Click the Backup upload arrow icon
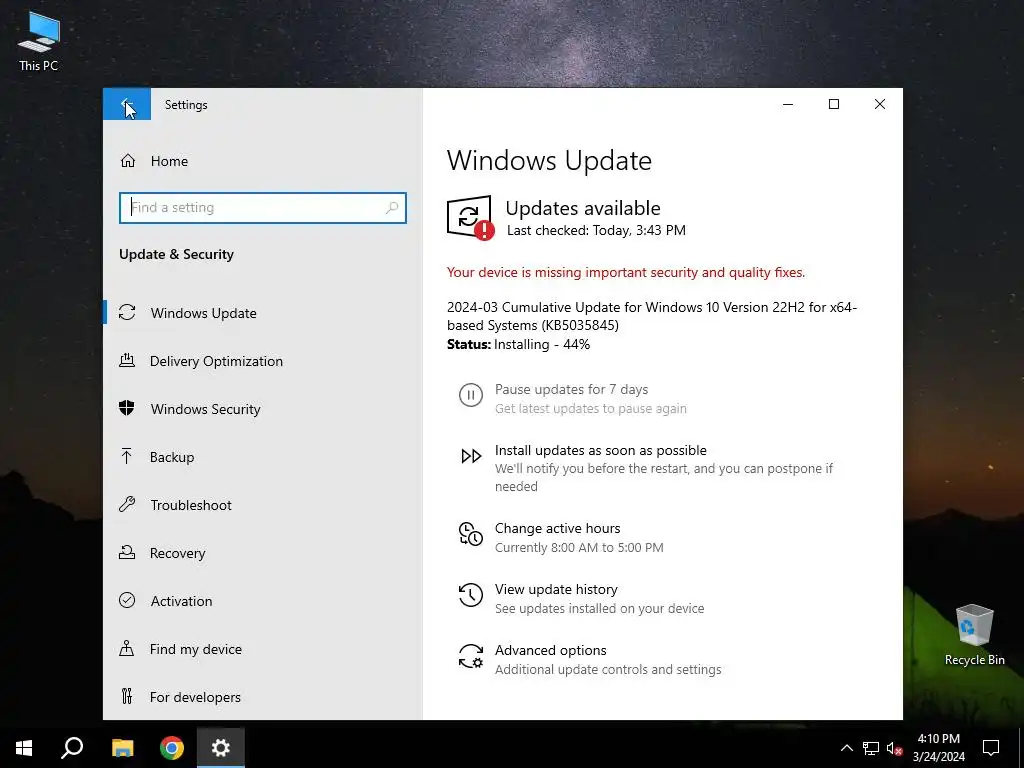Screen dimensions: 1024x768 click(x=127, y=456)
